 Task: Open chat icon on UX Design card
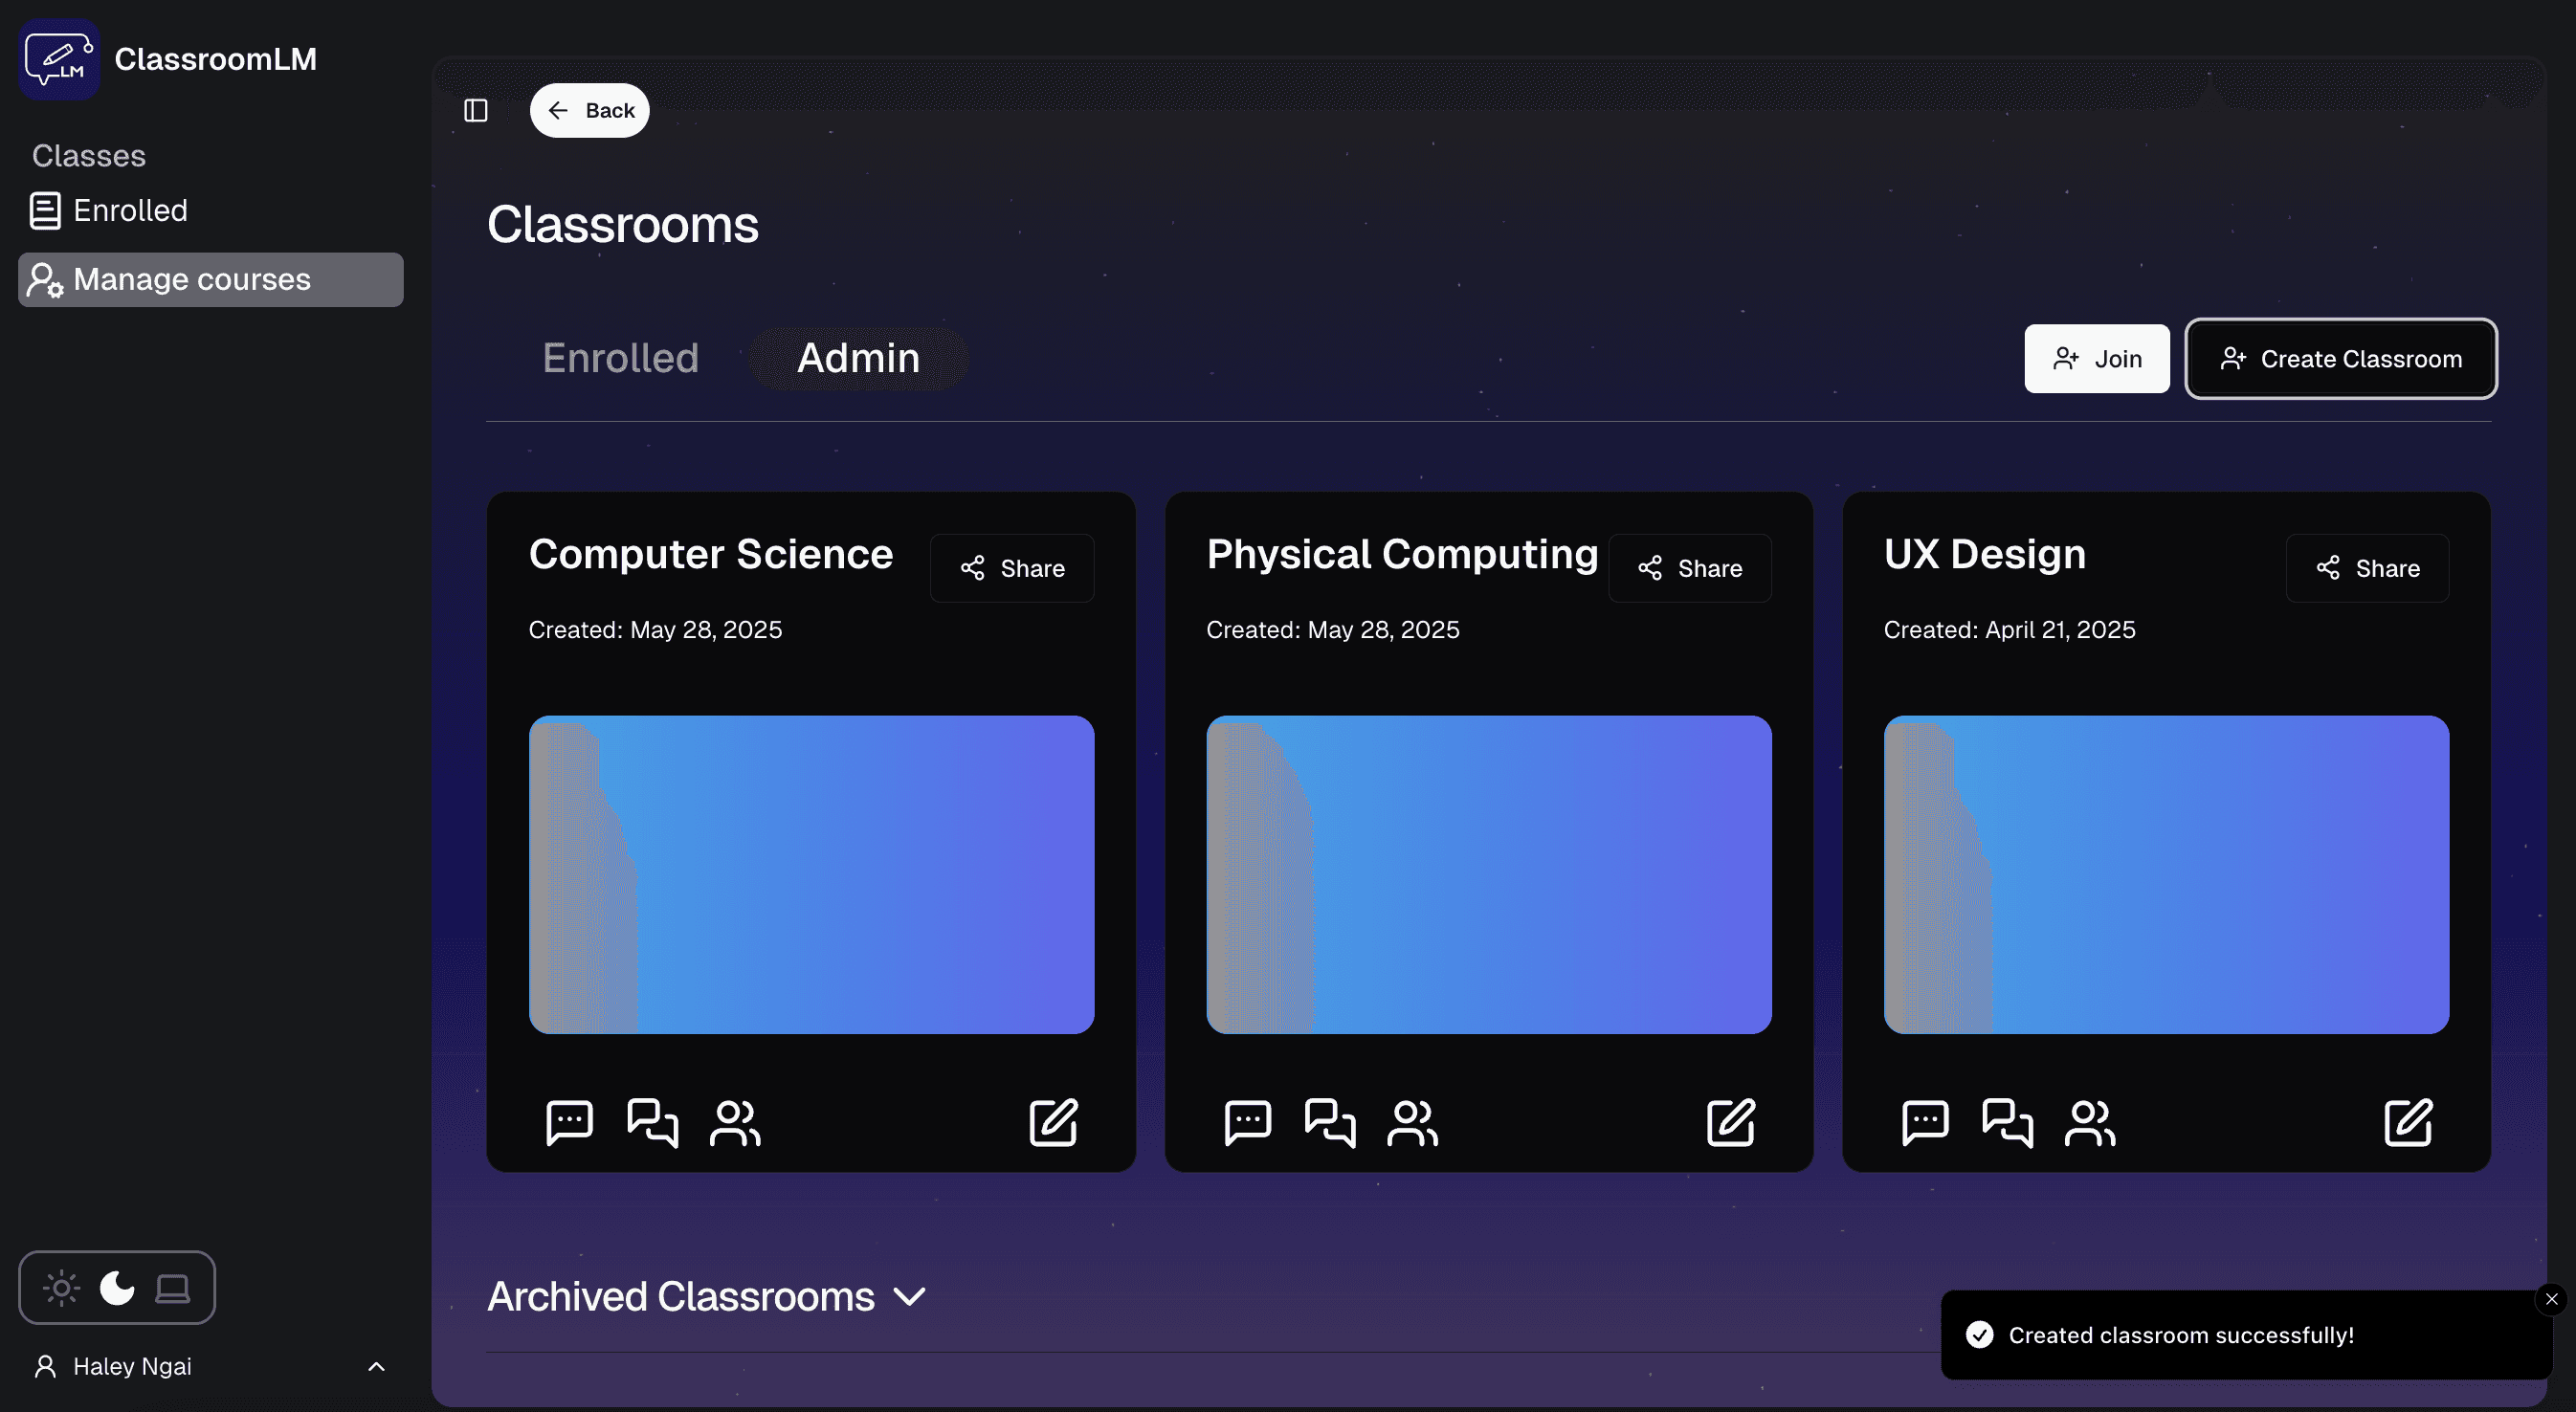pos(1925,1122)
